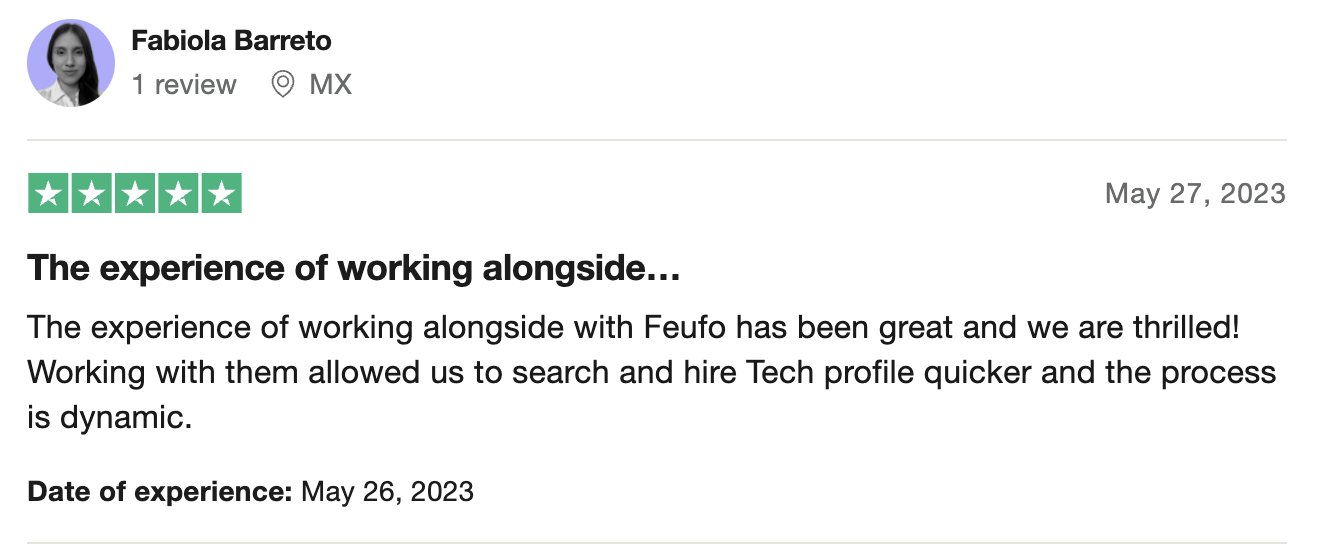Click the "Date of experience:" label
This screenshot has height=544, width=1318.
tap(160, 492)
